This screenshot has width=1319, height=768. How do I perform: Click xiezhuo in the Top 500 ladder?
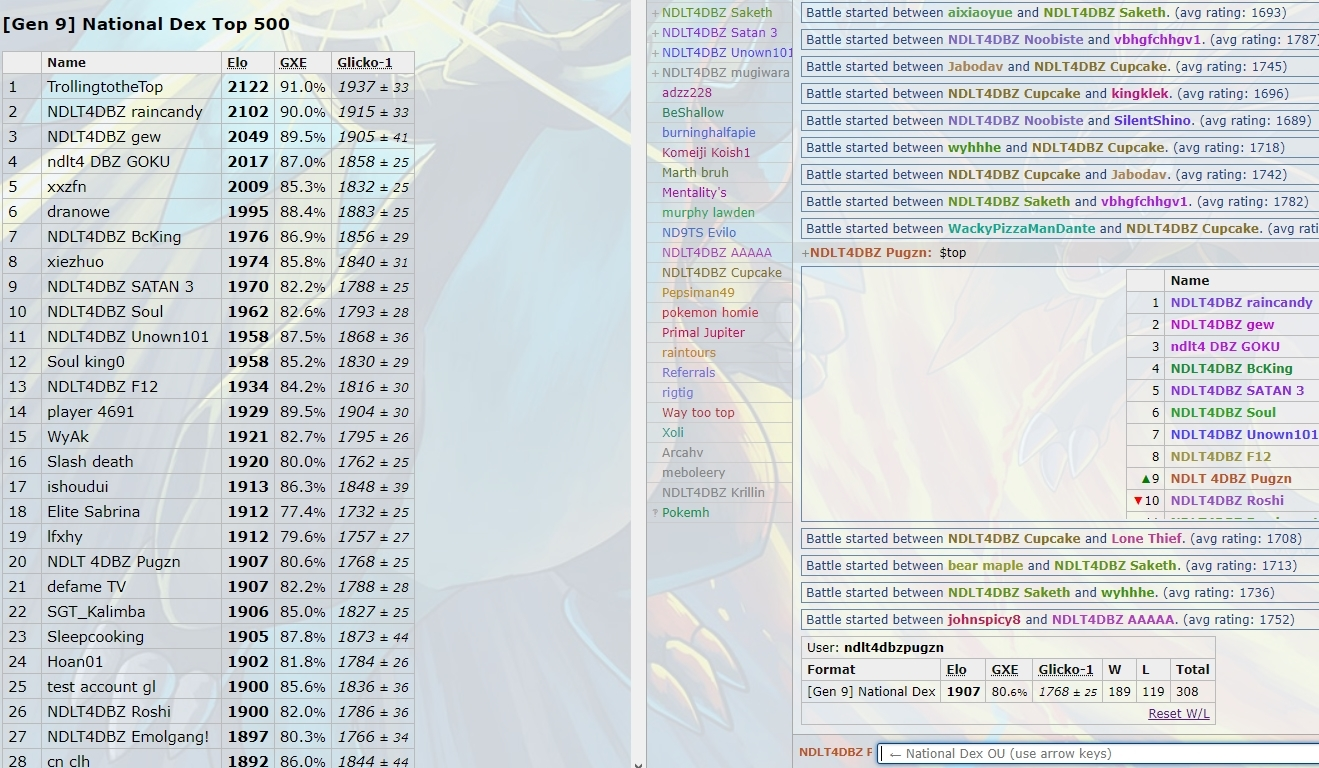[x=75, y=262]
